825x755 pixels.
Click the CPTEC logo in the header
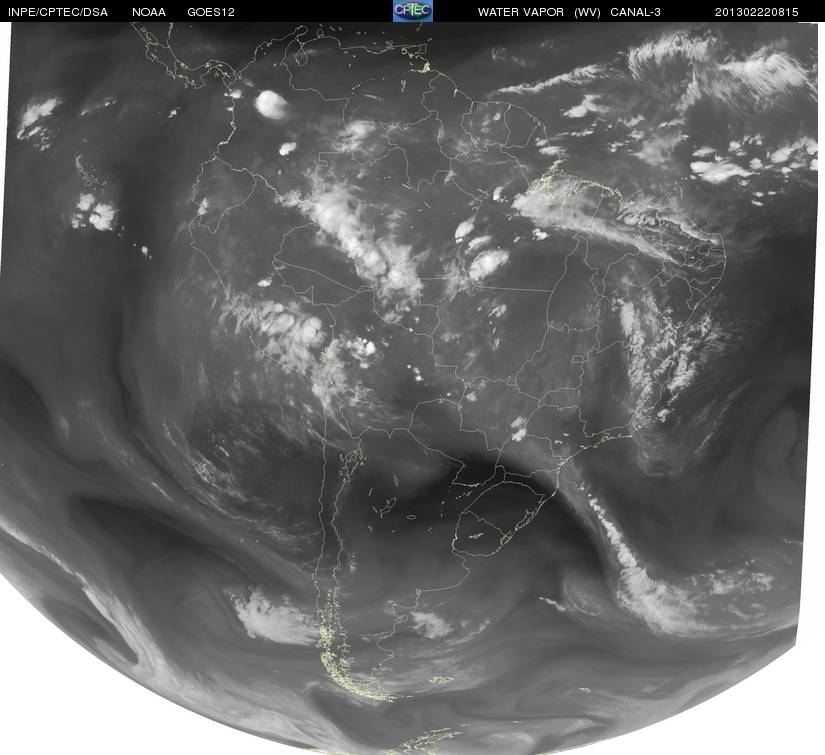[x=413, y=11]
